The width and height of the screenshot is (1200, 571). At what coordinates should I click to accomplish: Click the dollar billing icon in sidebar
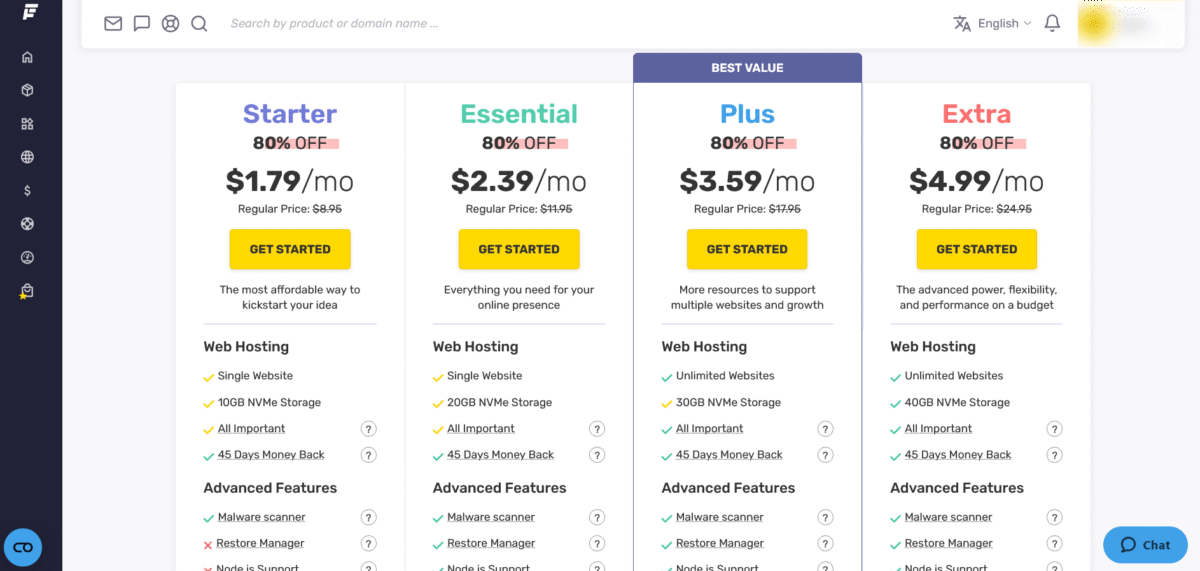(x=28, y=190)
